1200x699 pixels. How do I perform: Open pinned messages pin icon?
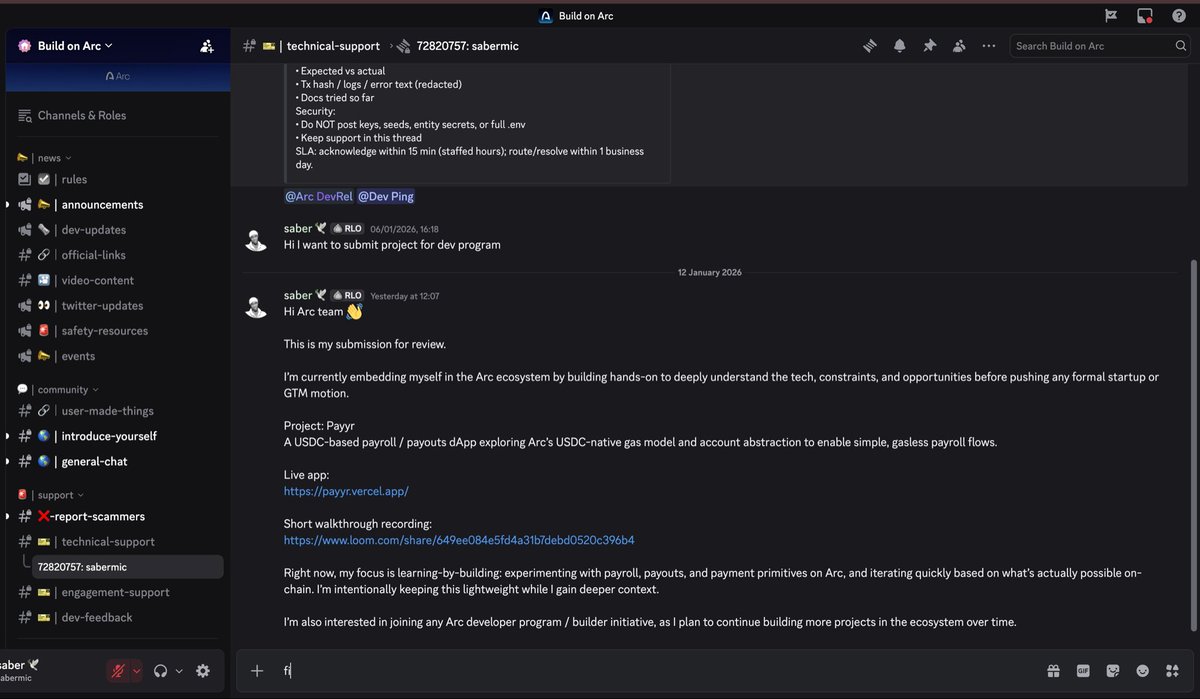point(930,46)
